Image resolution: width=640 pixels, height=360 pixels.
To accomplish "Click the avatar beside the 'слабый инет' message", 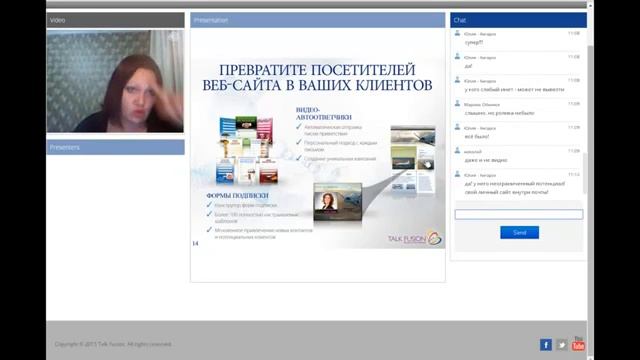I will (x=457, y=80).
